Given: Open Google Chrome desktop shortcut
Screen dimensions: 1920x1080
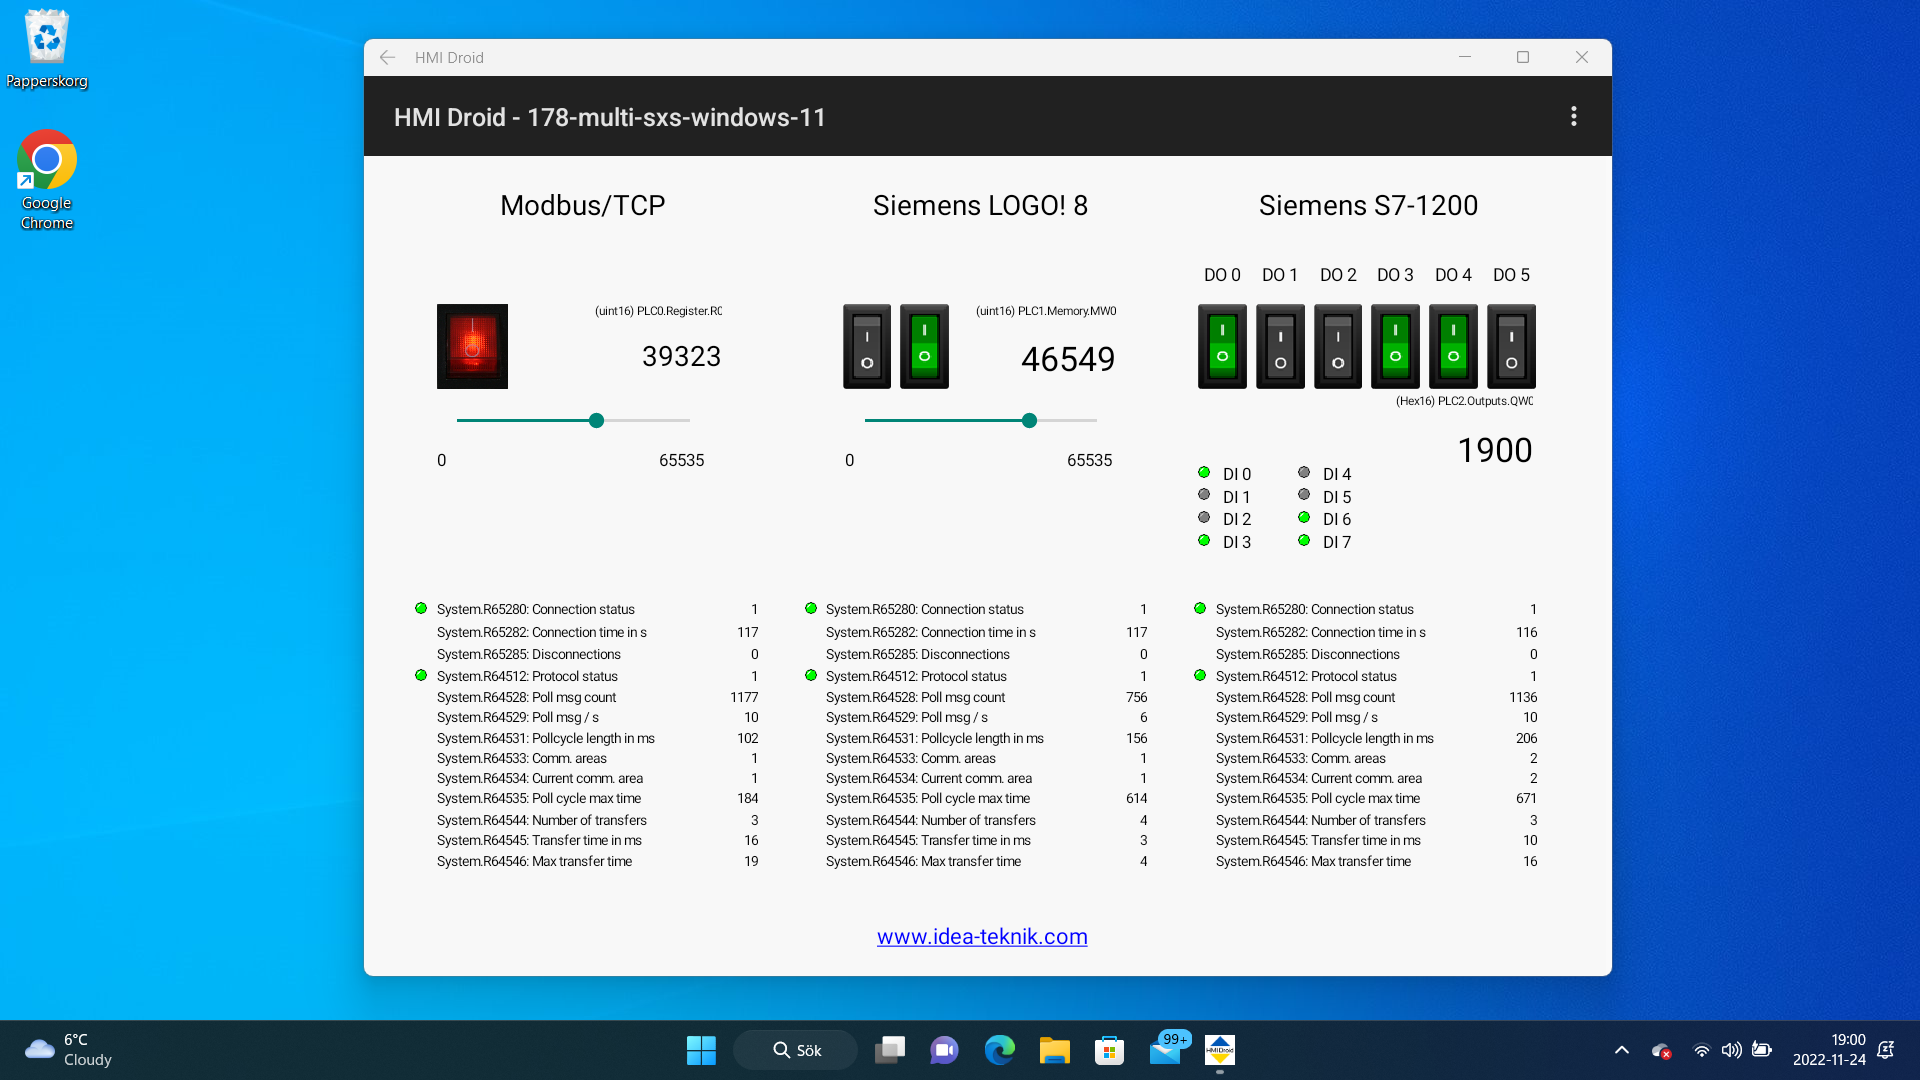Looking at the screenshot, I should click(x=47, y=180).
